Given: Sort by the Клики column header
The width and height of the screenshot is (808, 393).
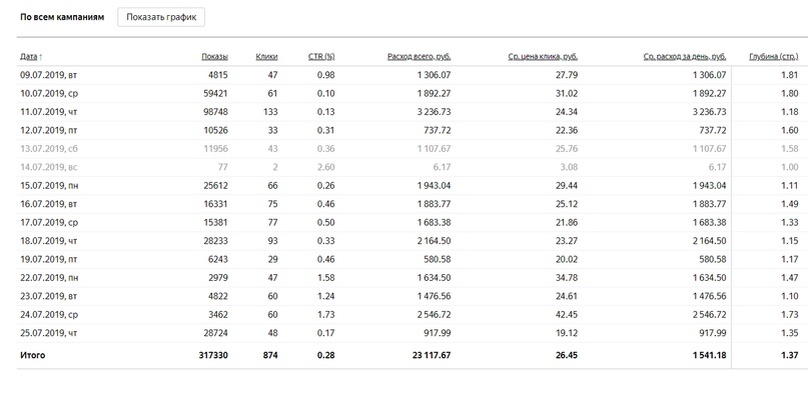Looking at the screenshot, I should pos(266,57).
